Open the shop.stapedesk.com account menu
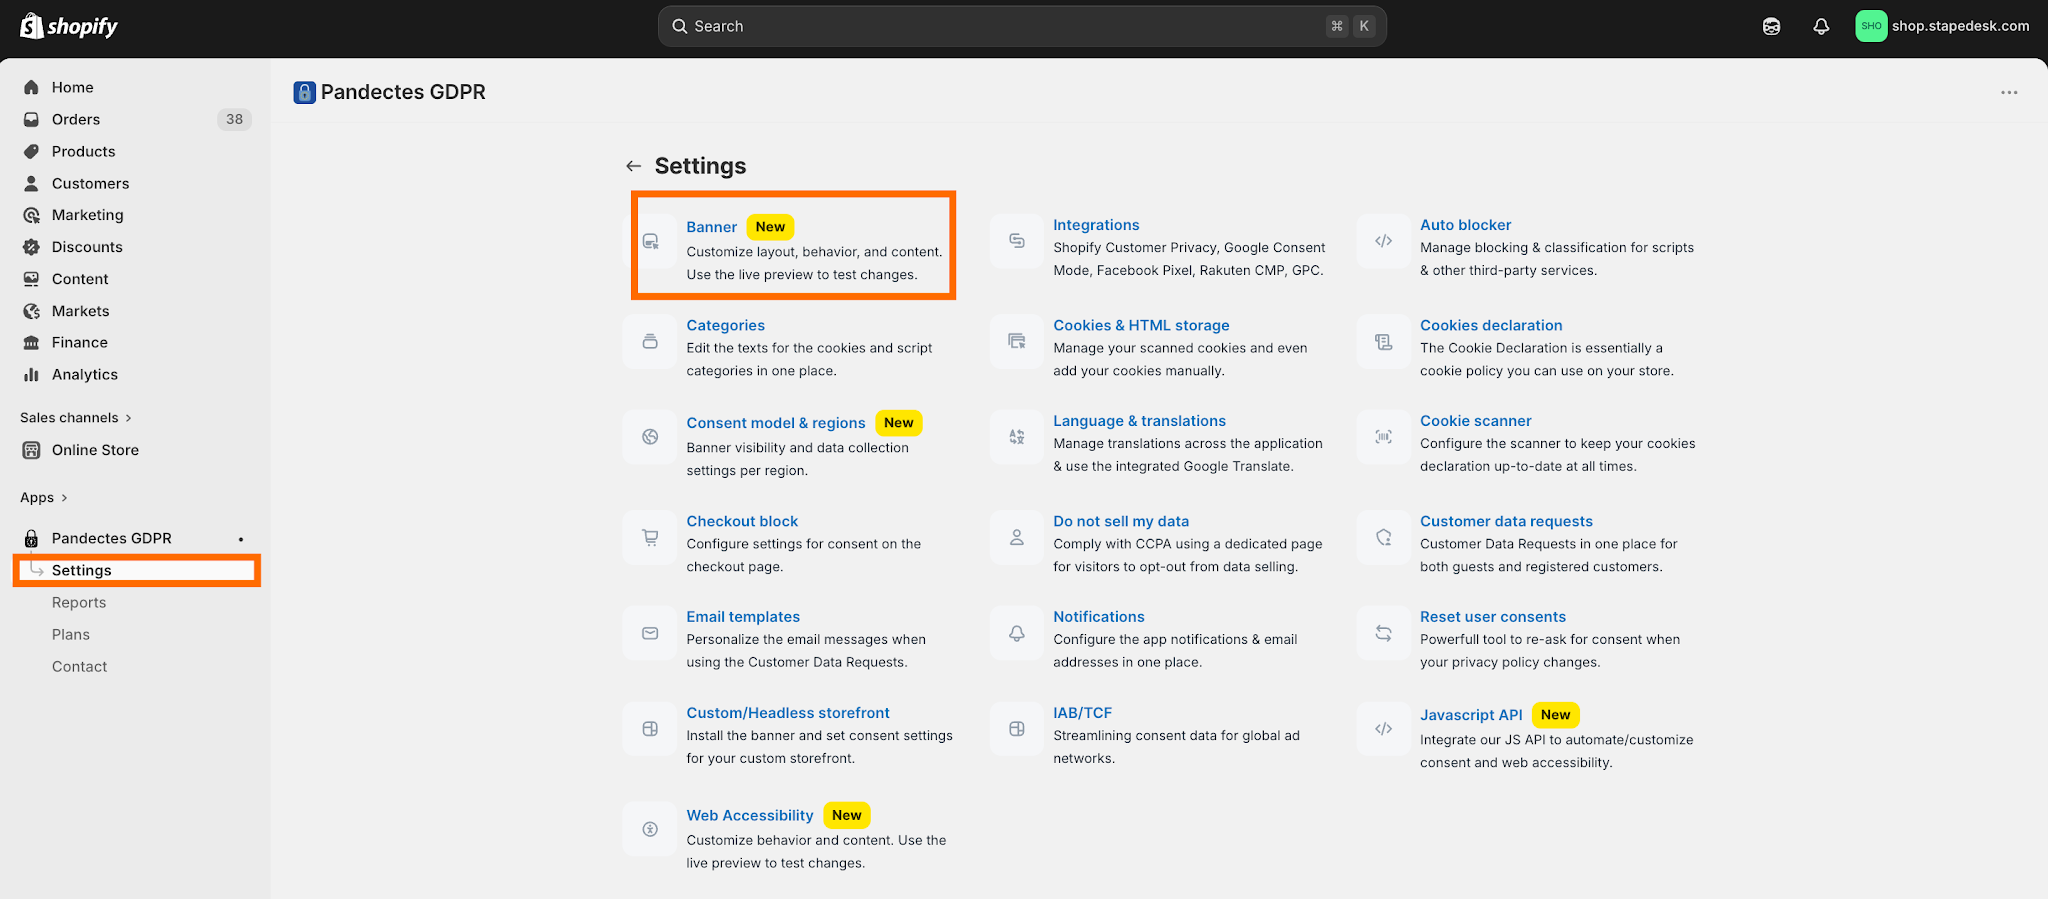This screenshot has width=2048, height=899. click(x=1943, y=26)
